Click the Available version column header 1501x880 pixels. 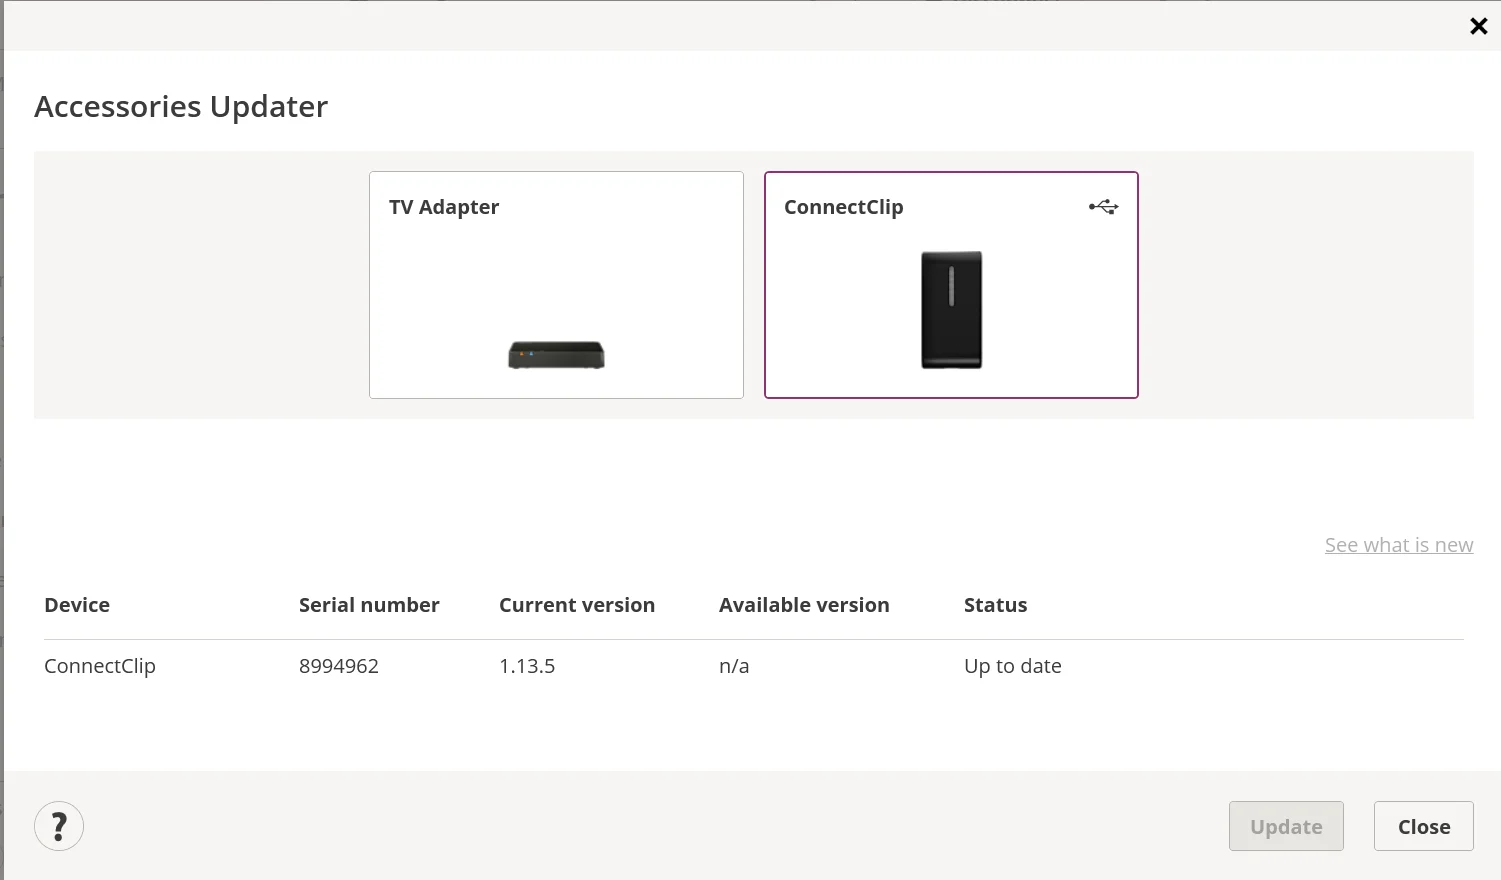804,605
